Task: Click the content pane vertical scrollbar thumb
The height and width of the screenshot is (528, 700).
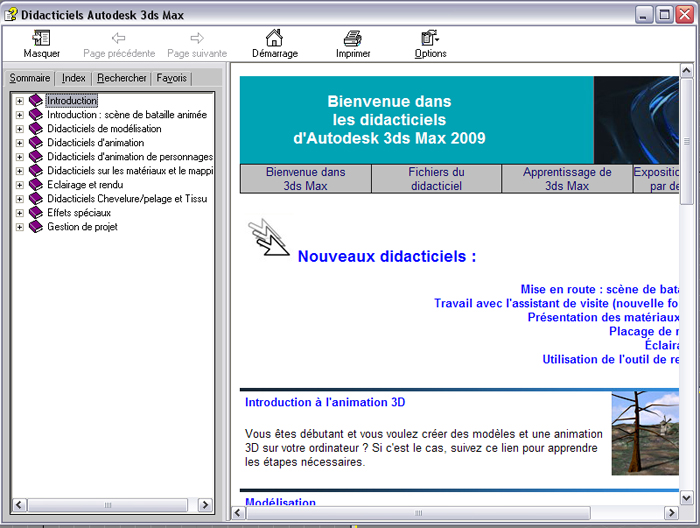Action: click(x=686, y=141)
